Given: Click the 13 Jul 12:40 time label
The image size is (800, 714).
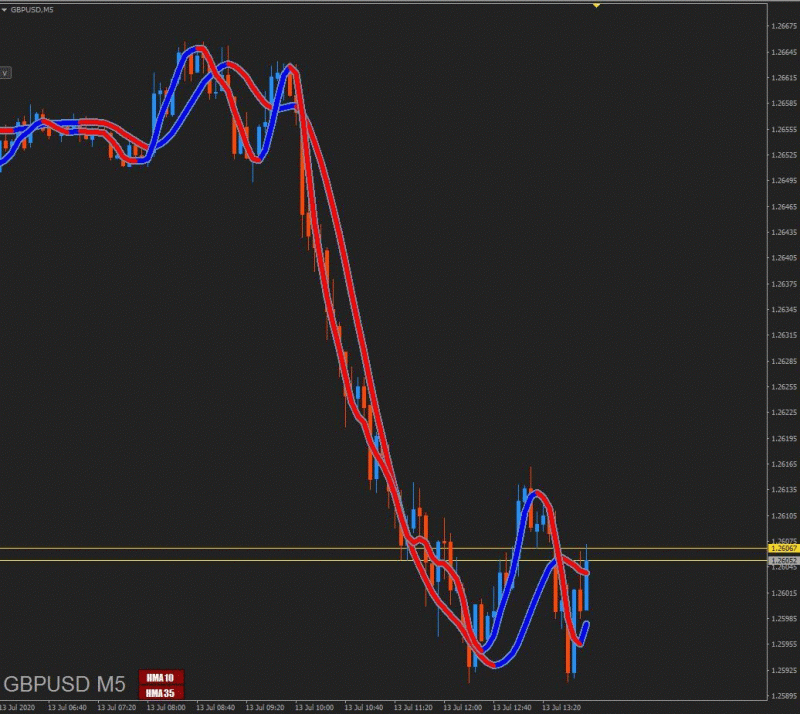Looking at the screenshot, I should [x=512, y=707].
